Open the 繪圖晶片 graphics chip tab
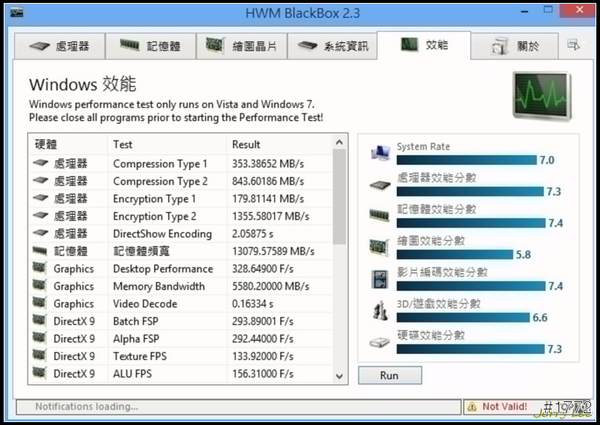 click(x=244, y=46)
